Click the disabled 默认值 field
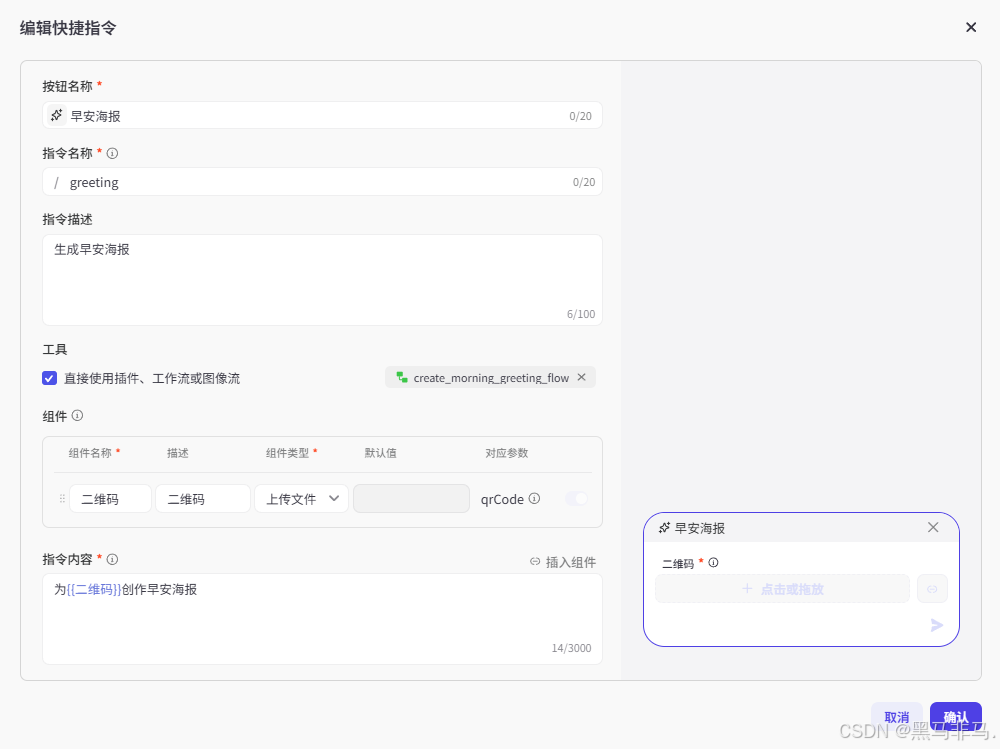This screenshot has width=1000, height=749. (x=411, y=498)
